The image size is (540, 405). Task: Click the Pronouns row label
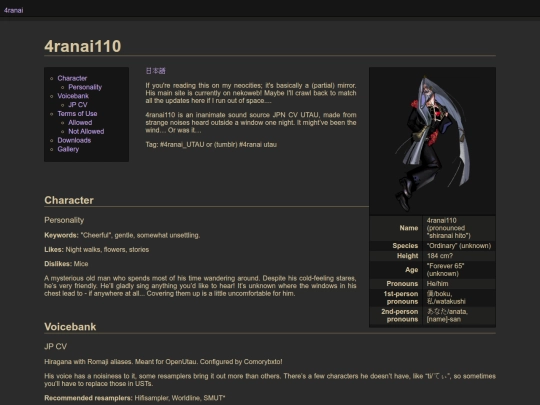(x=402, y=284)
